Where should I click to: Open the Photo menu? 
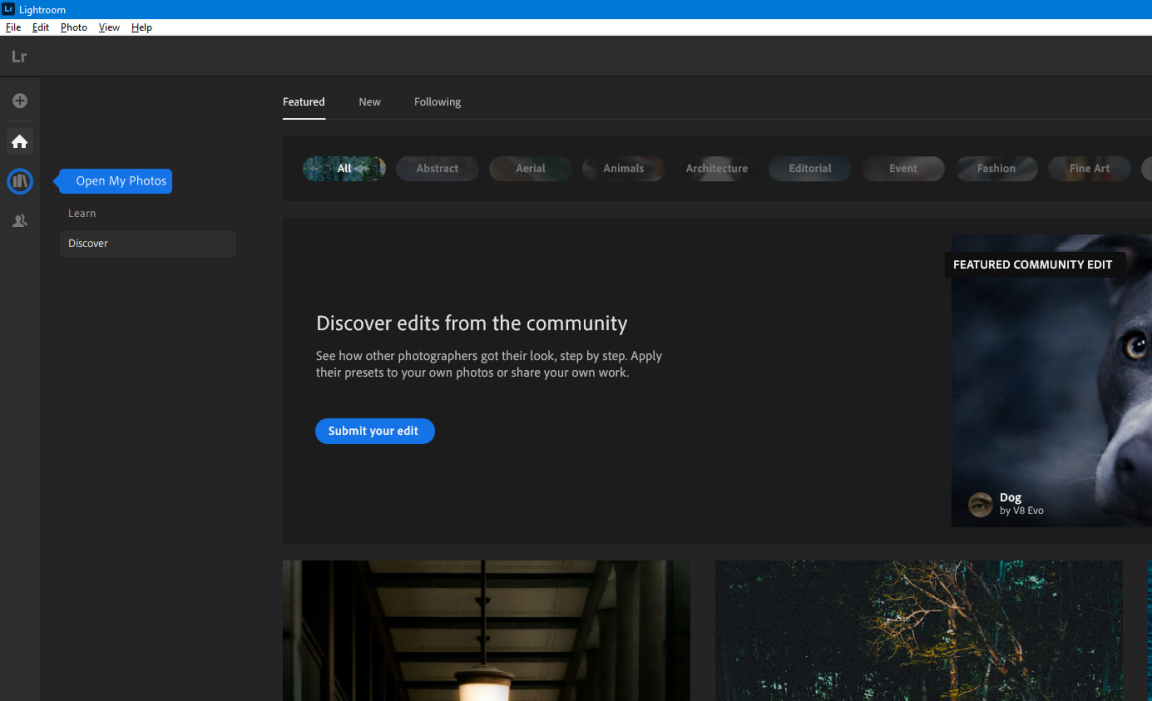[73, 27]
